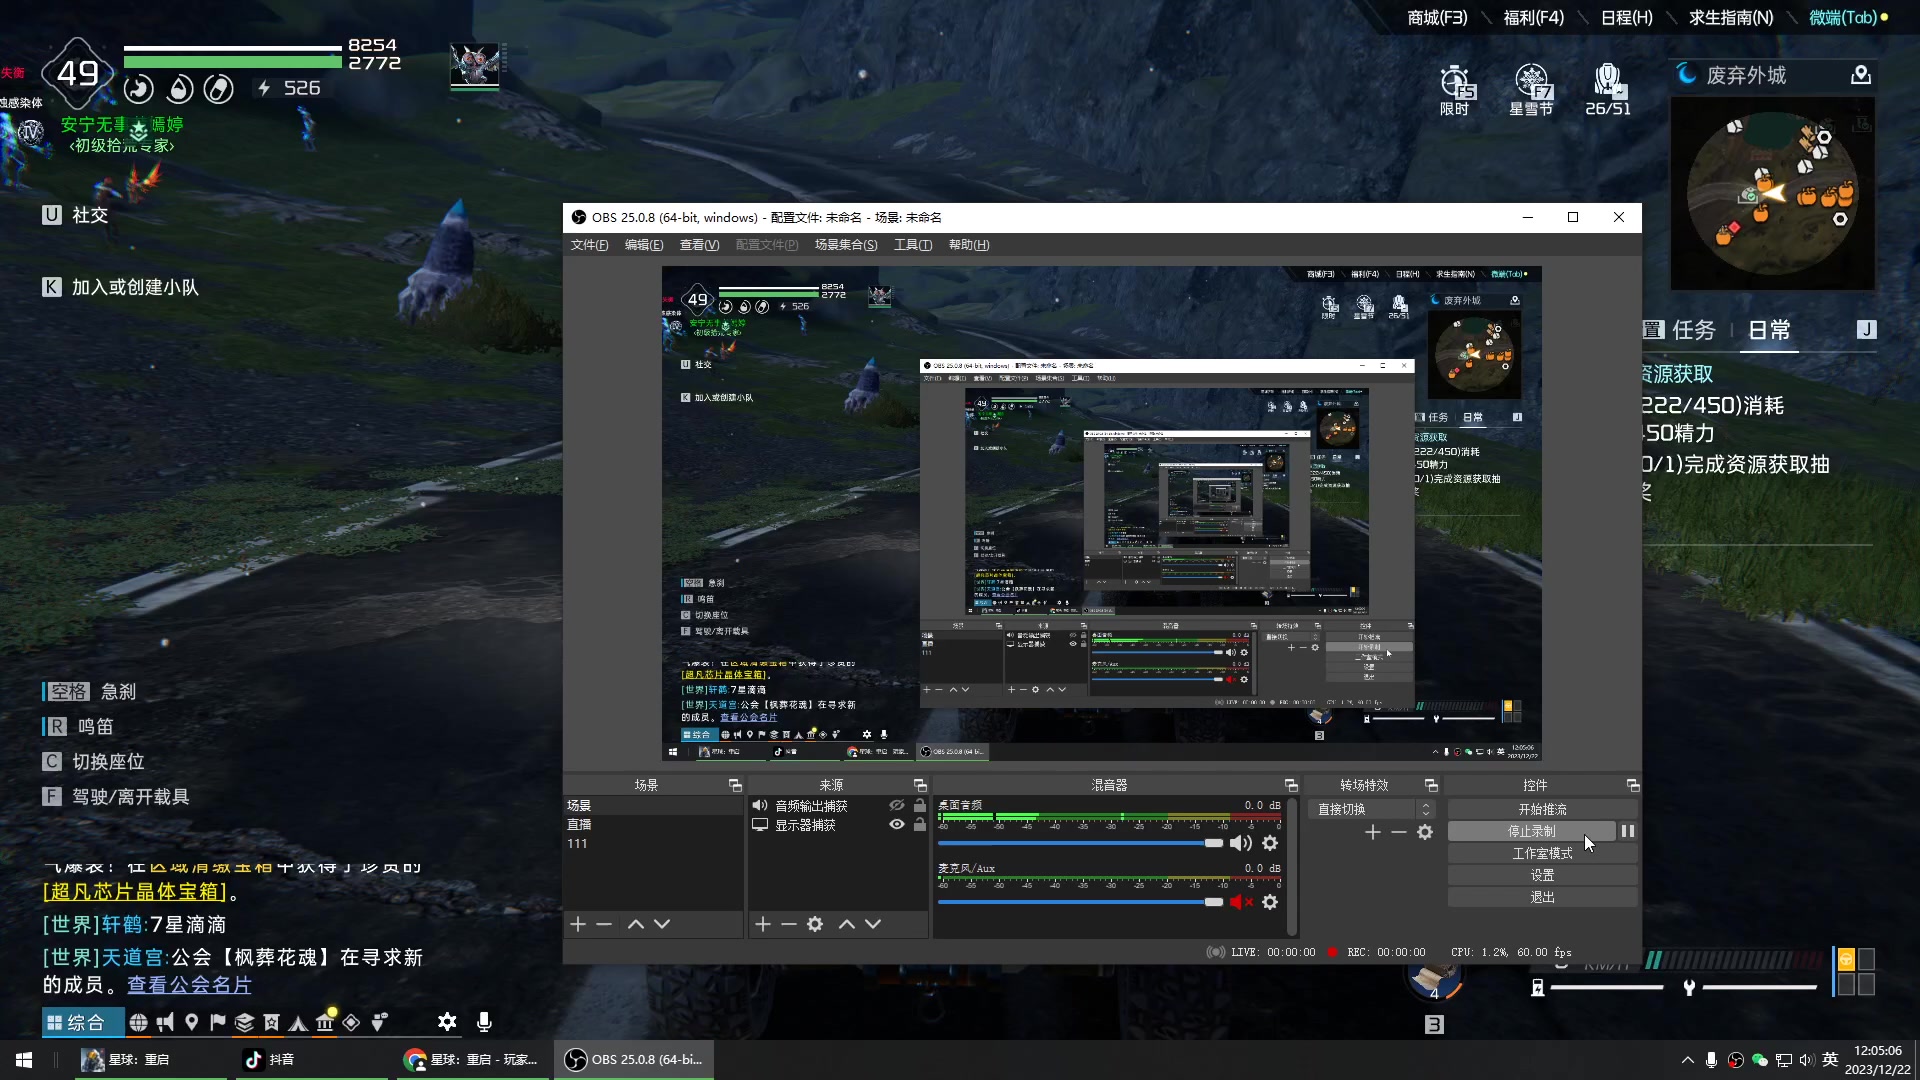Move the selected scene up

[635, 924]
